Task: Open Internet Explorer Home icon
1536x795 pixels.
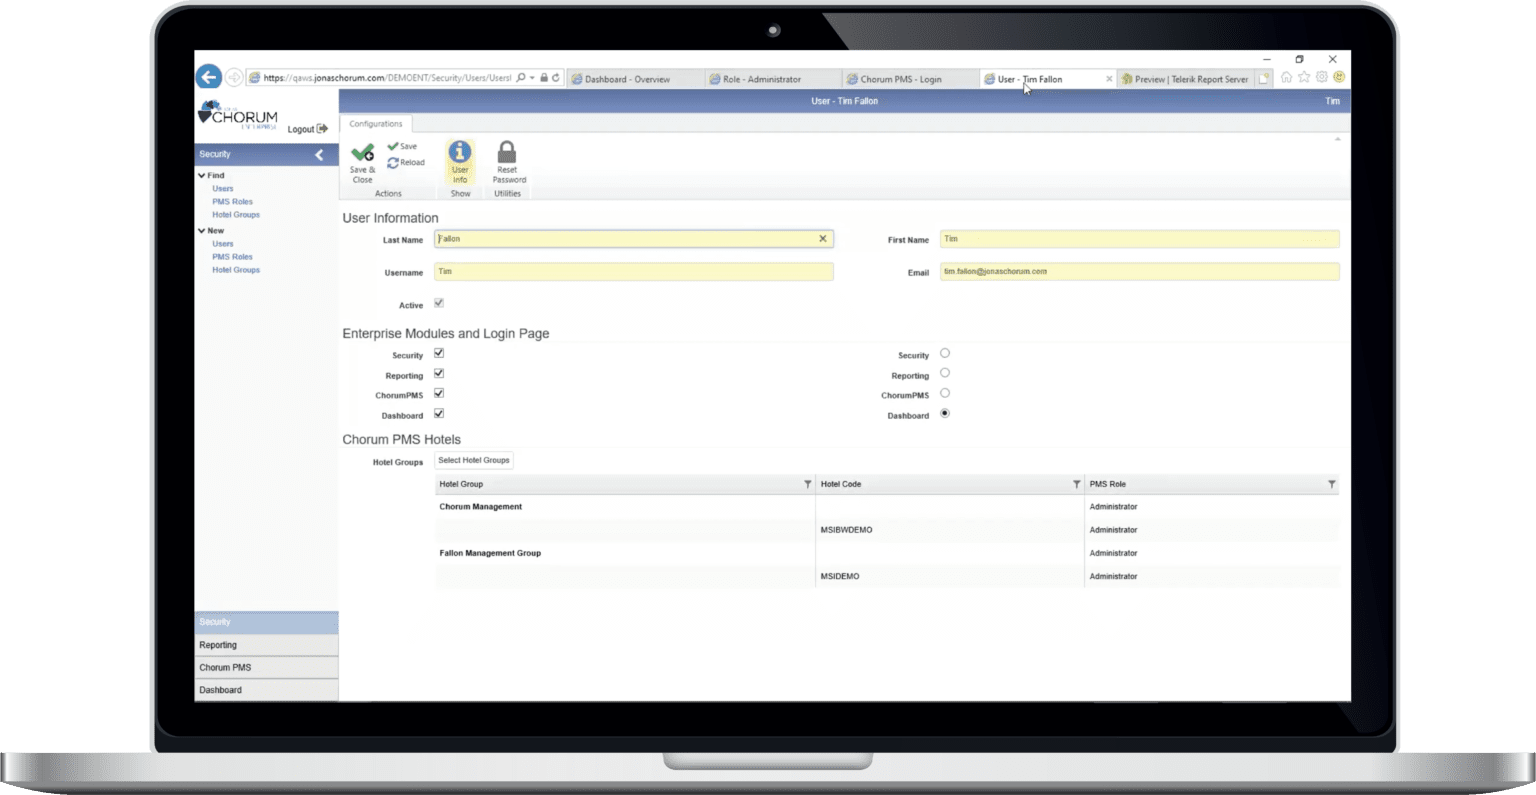Action: coord(1287,77)
